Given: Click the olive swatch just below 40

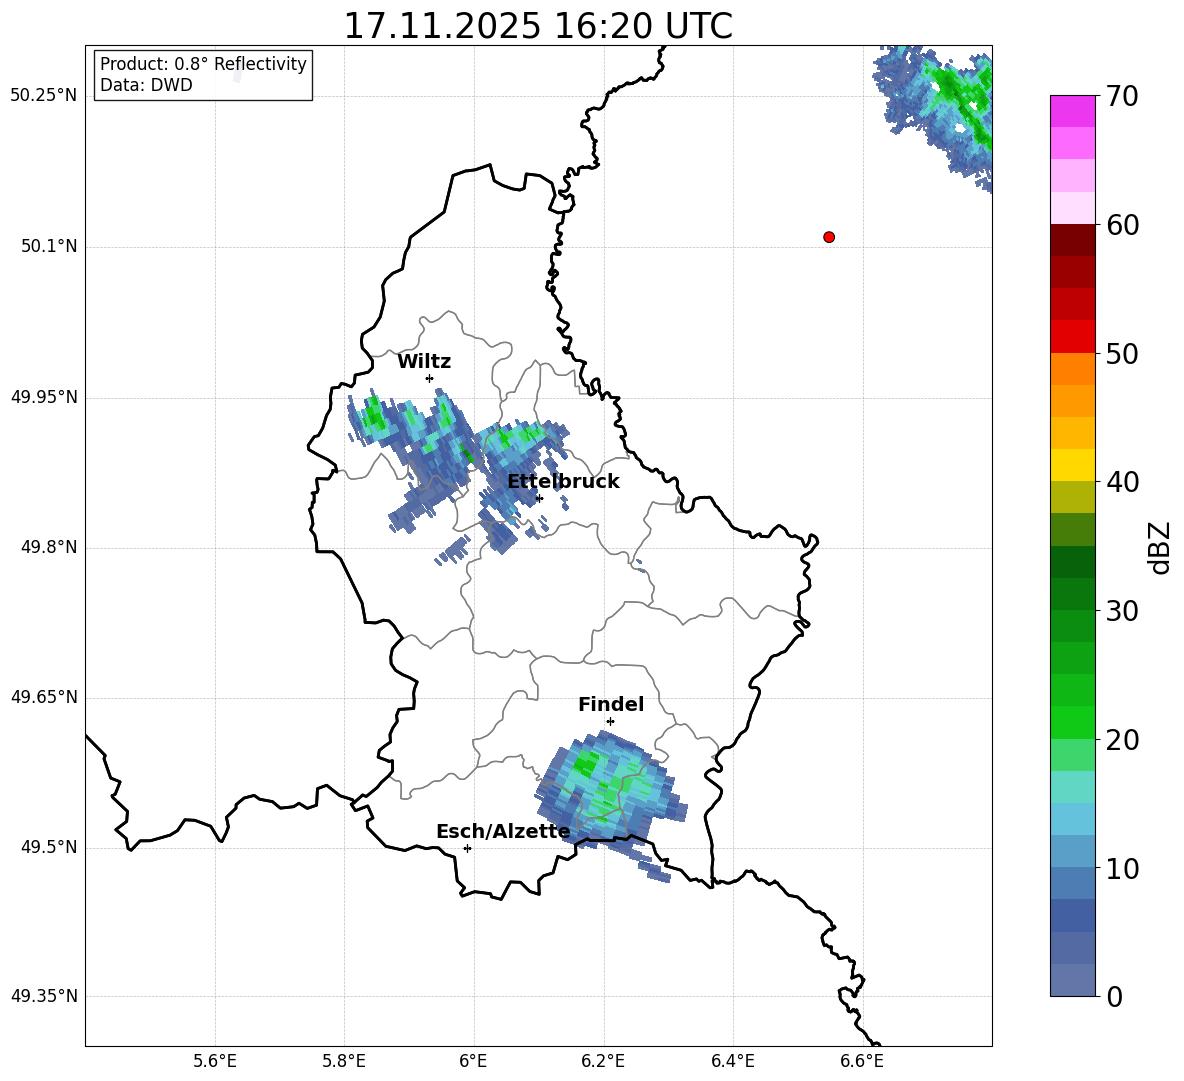Looking at the screenshot, I should [x=1072, y=497].
